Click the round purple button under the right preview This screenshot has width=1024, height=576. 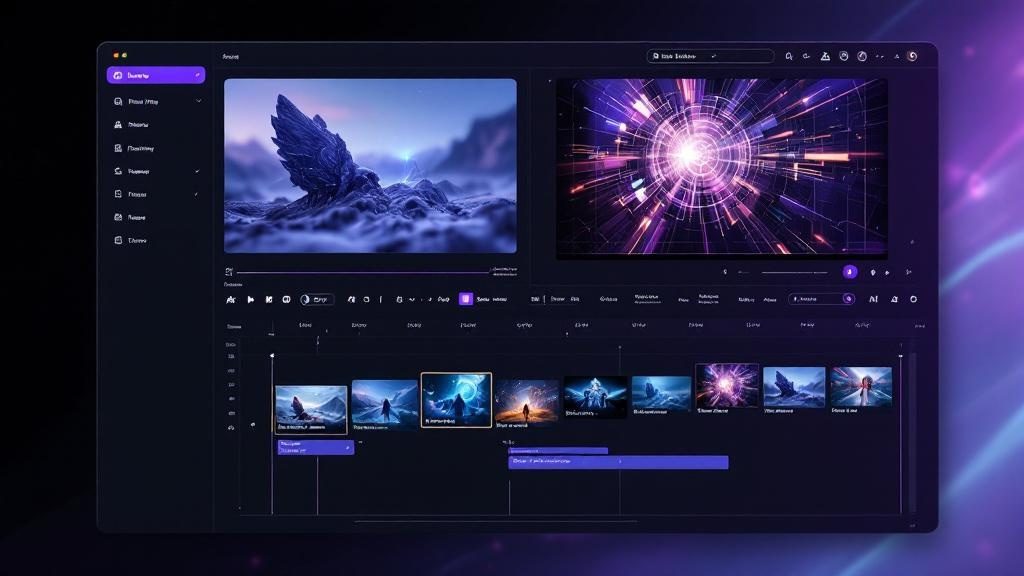(x=850, y=272)
